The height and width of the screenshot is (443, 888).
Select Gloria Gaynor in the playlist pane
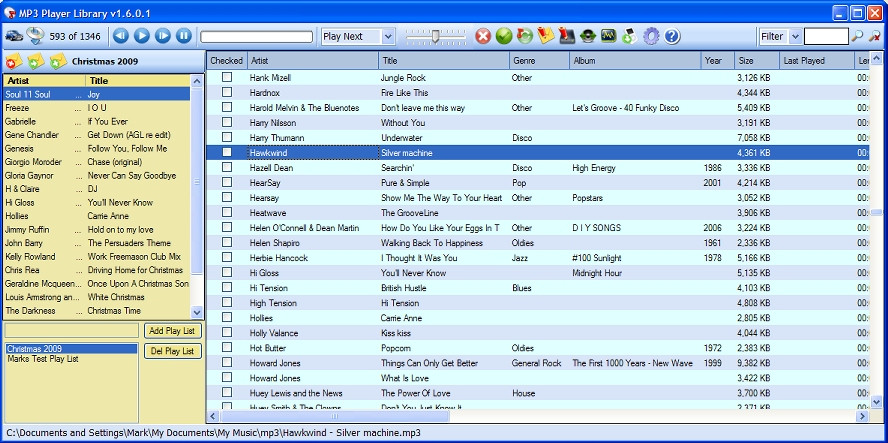pyautogui.click(x=97, y=176)
